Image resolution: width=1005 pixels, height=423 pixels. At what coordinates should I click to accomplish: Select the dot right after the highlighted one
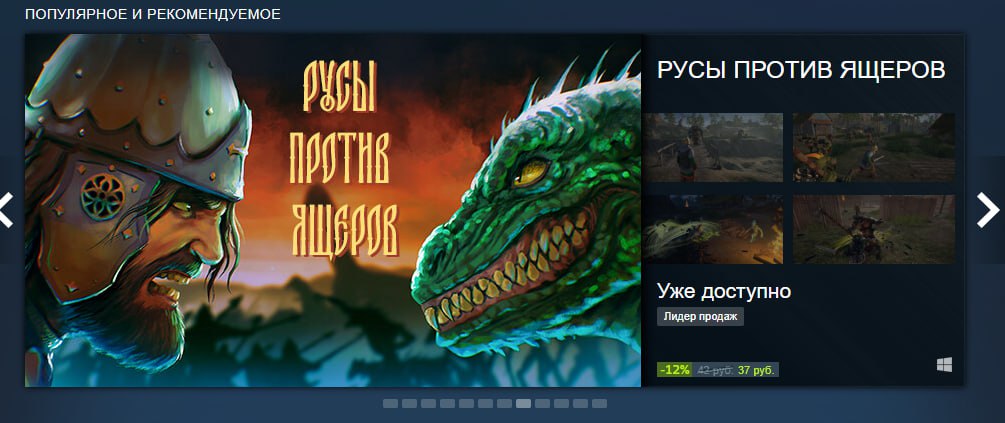(542, 404)
